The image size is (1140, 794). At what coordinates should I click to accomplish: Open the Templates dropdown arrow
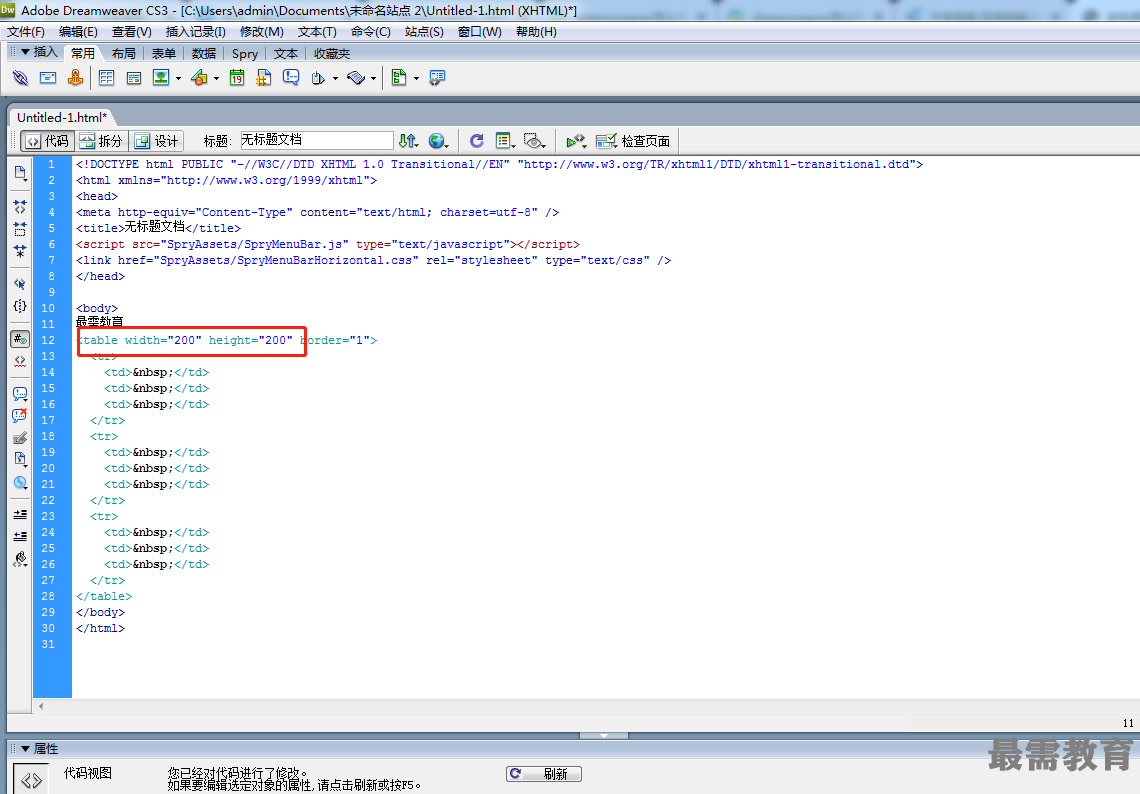[416, 79]
